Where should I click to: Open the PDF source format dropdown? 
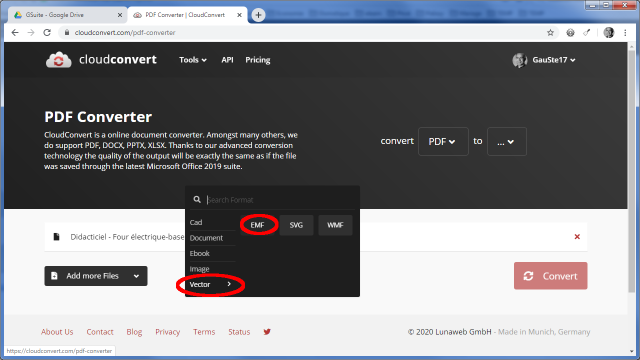443,142
